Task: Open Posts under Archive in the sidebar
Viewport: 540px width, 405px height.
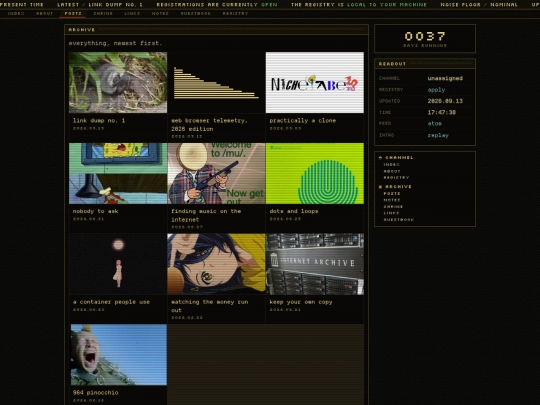Action: [392, 194]
